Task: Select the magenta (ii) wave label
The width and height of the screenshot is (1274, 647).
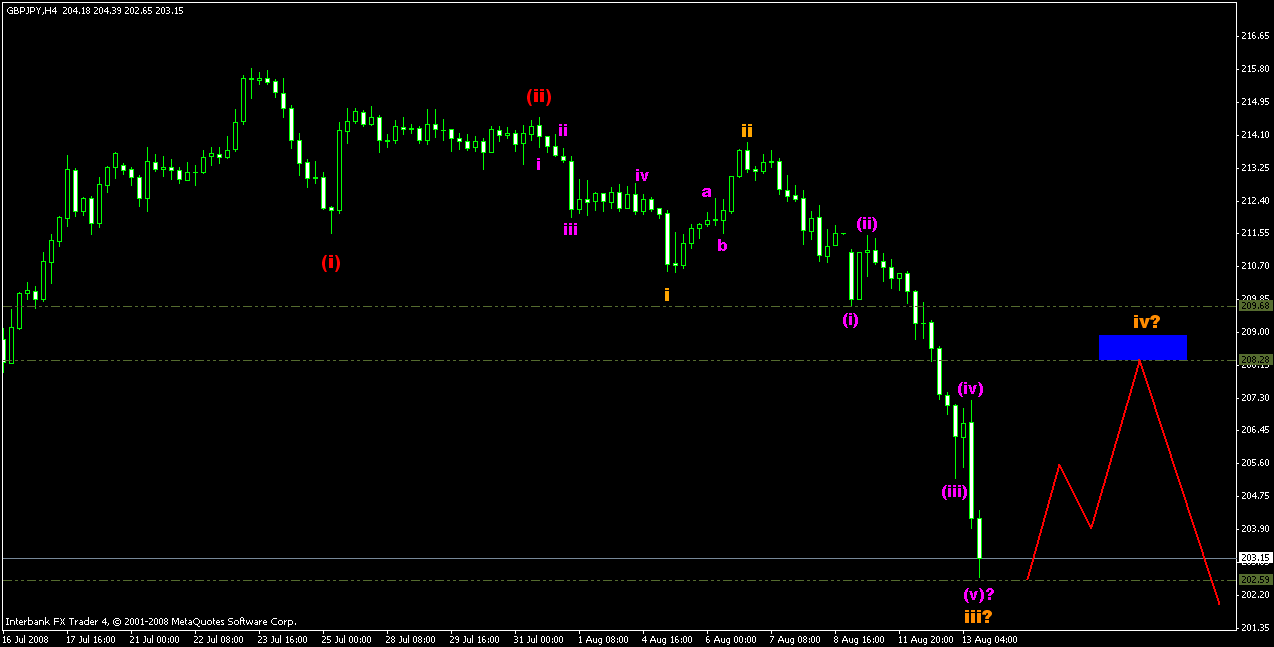Action: point(867,223)
